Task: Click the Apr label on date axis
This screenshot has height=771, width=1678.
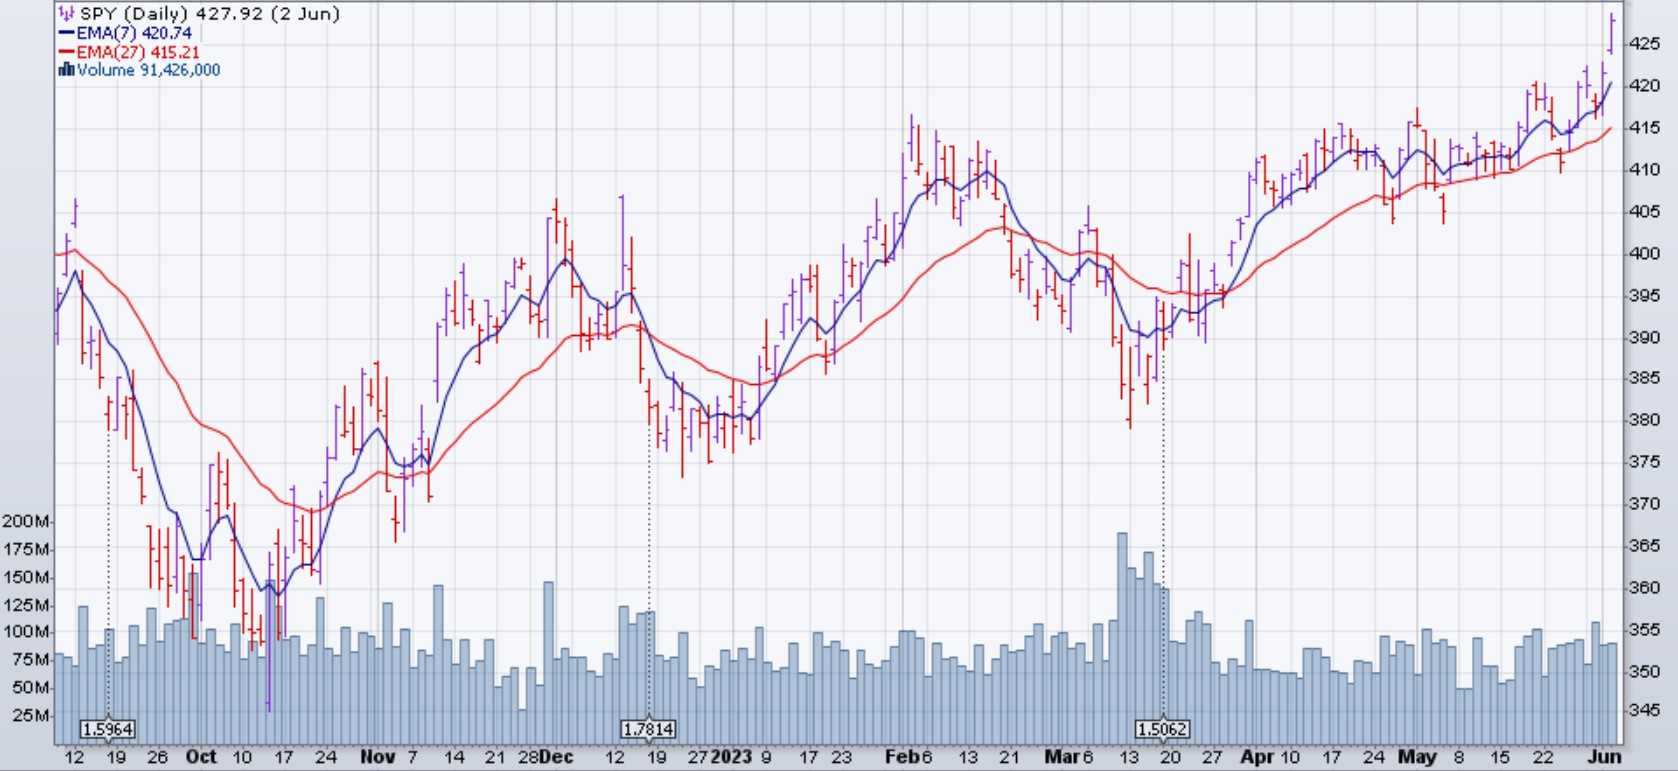Action: pyautogui.click(x=1257, y=757)
